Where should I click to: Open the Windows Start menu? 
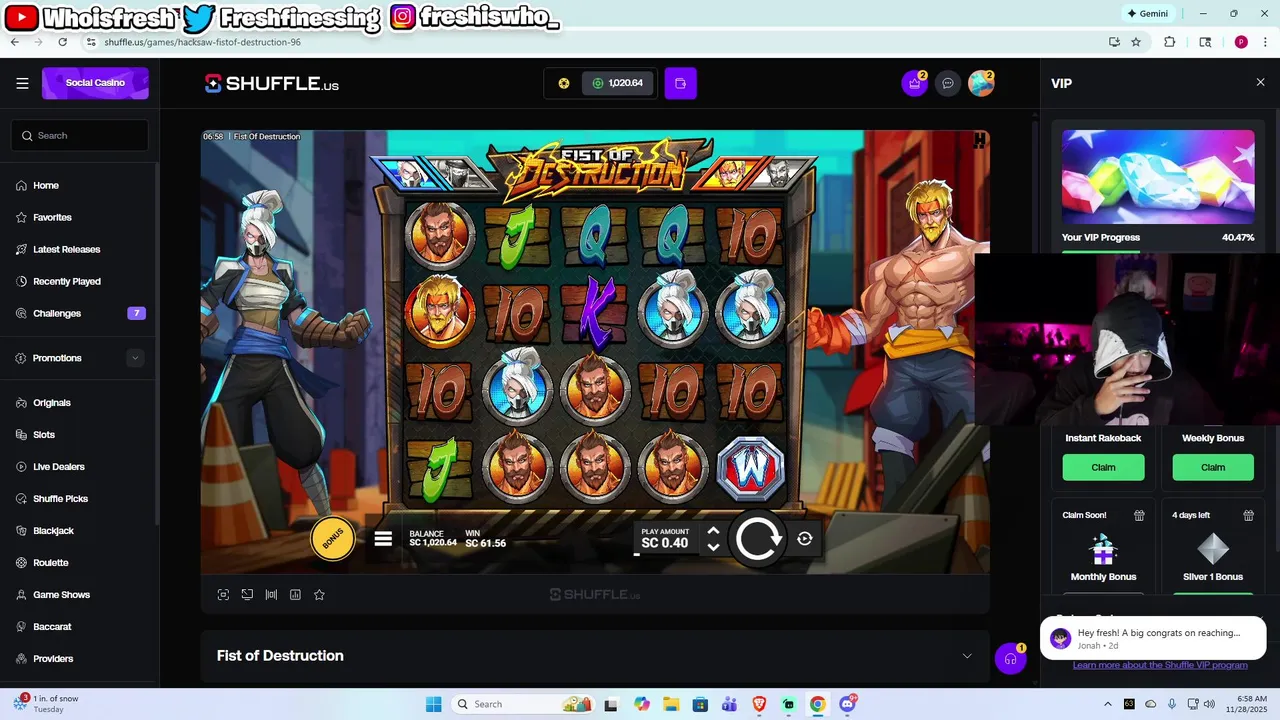click(x=433, y=704)
